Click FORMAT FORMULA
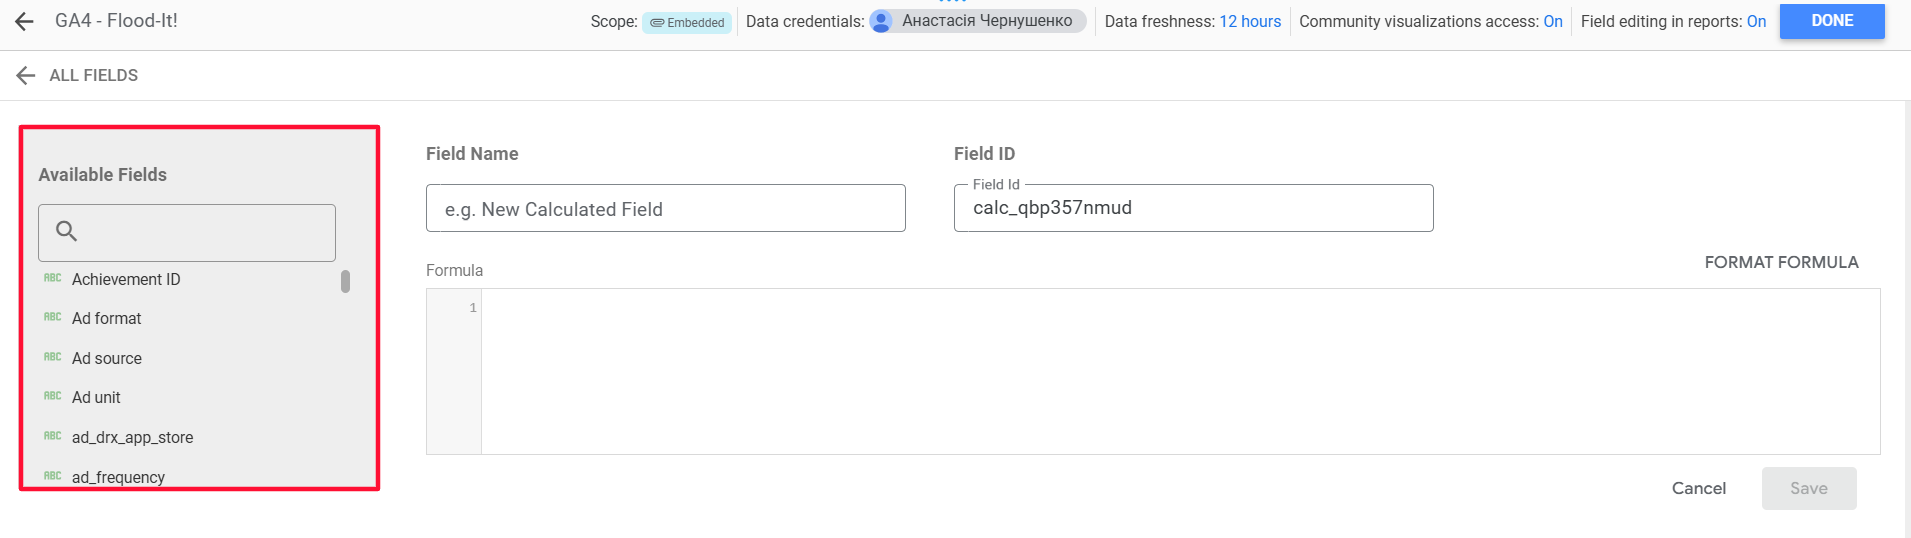Image resolution: width=1911 pixels, height=538 pixels. (x=1781, y=262)
